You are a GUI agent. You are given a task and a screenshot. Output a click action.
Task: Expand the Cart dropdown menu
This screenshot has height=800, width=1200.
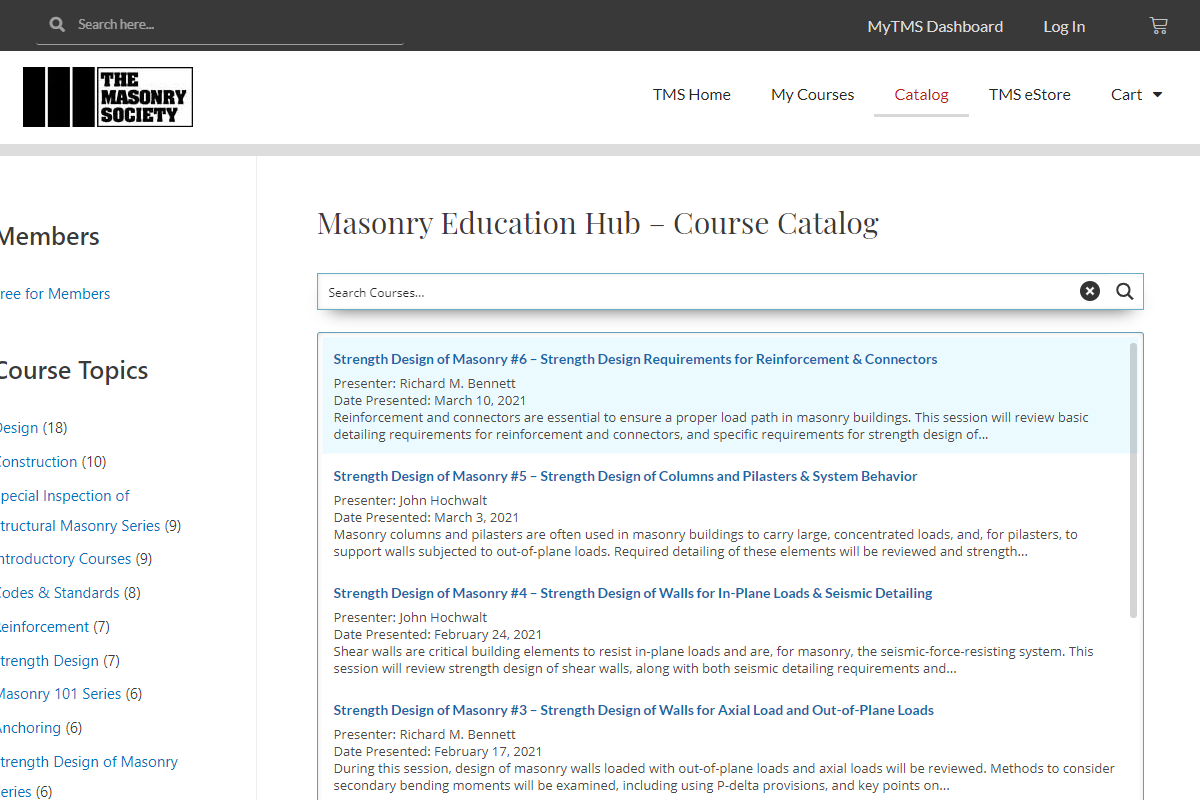[x=1137, y=95]
